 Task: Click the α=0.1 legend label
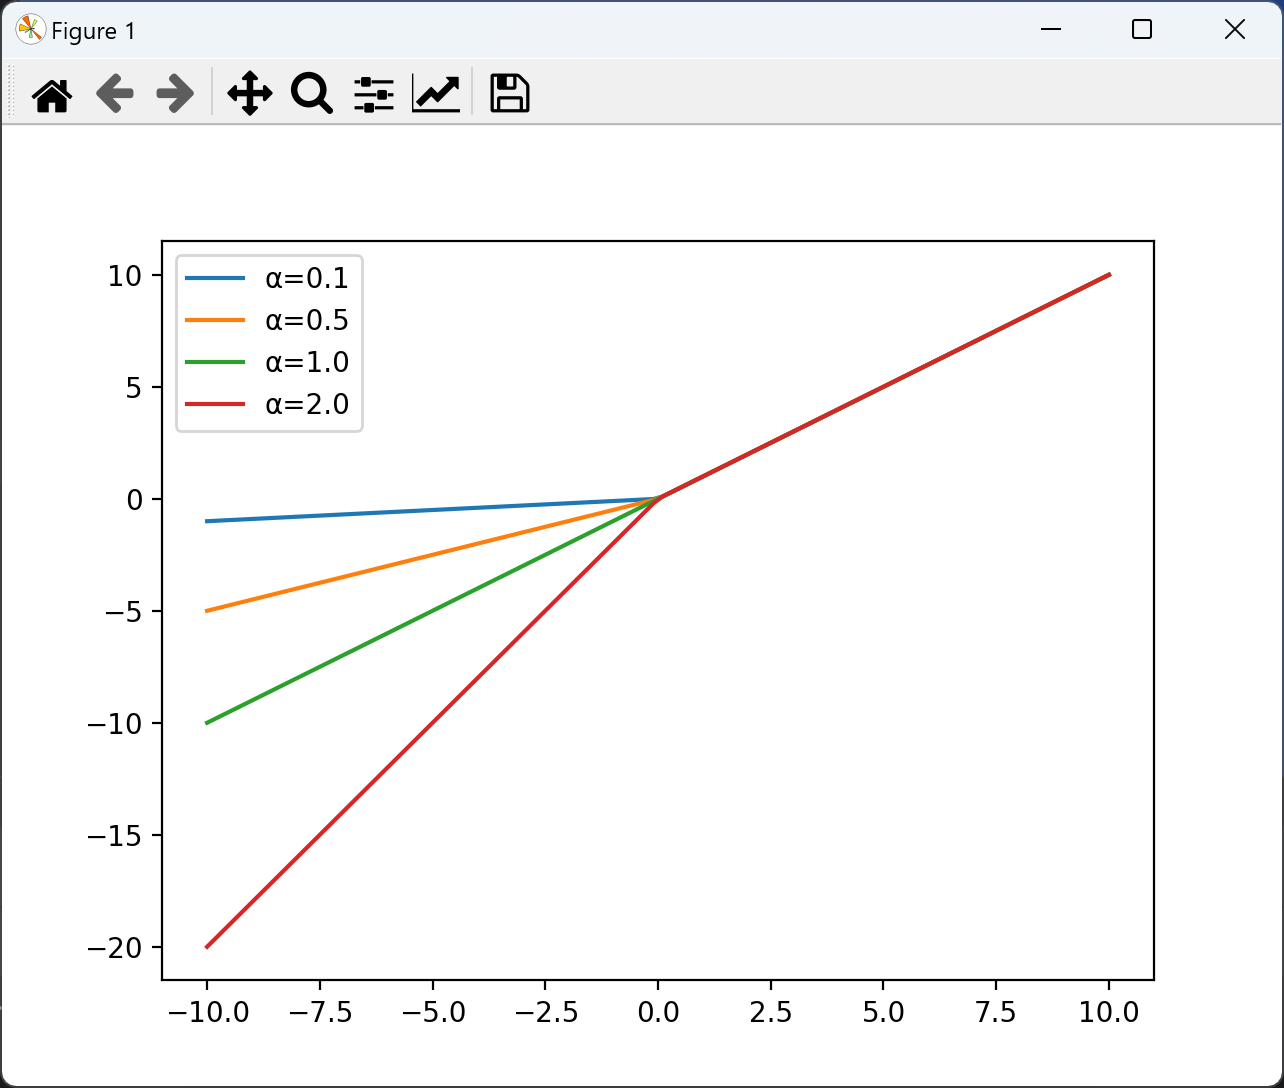pyautogui.click(x=307, y=278)
